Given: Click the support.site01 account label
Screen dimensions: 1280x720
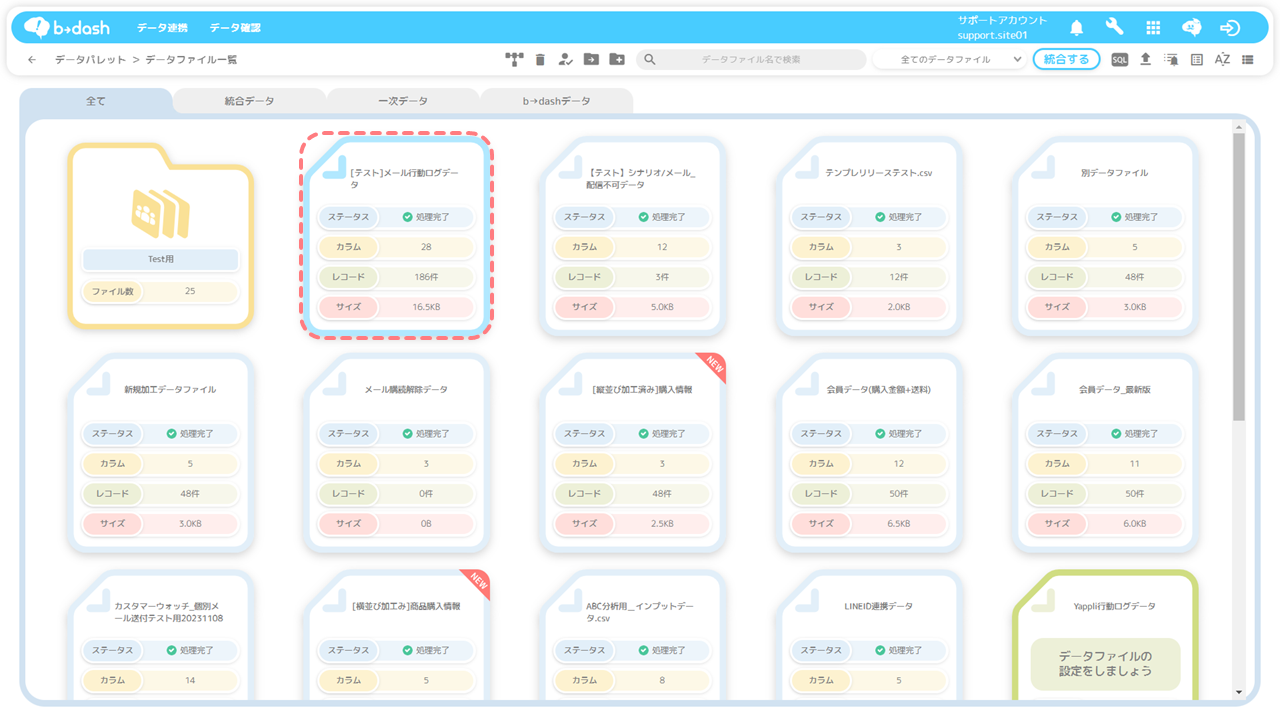Looking at the screenshot, I should (x=992, y=35).
